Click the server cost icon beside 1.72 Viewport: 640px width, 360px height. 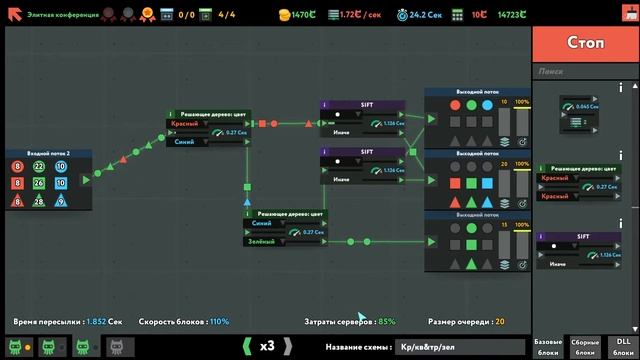(x=333, y=15)
